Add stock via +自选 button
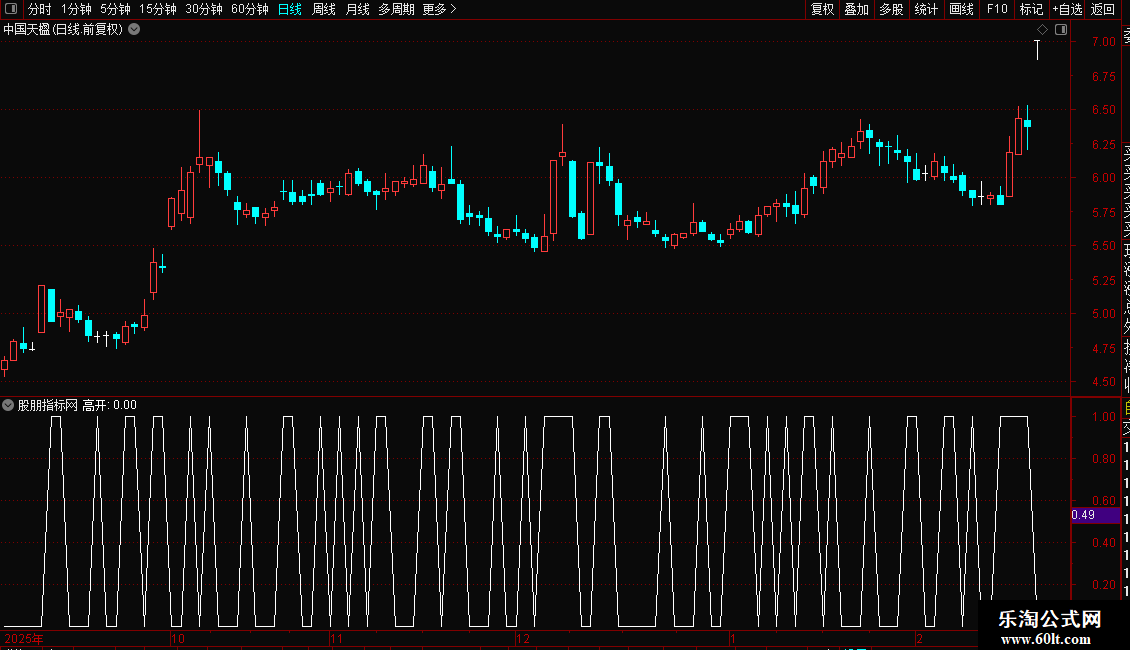This screenshot has height=650, width=1130. pos(1067,9)
